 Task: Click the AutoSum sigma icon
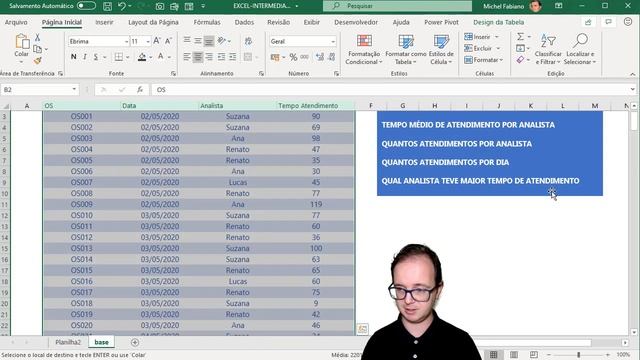520,37
